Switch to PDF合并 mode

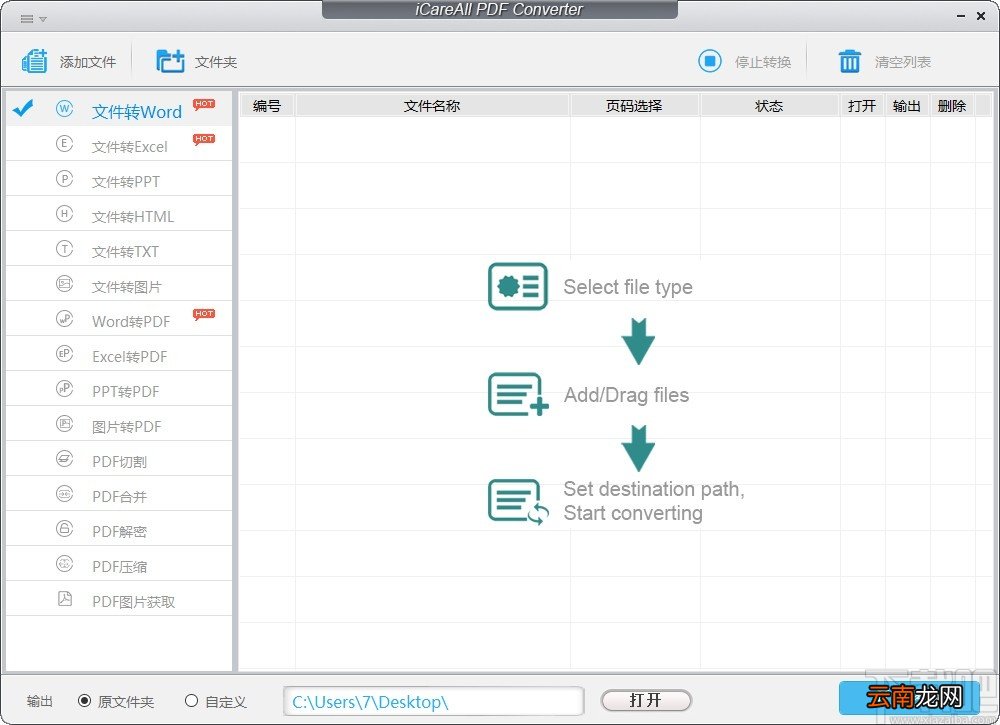click(119, 494)
